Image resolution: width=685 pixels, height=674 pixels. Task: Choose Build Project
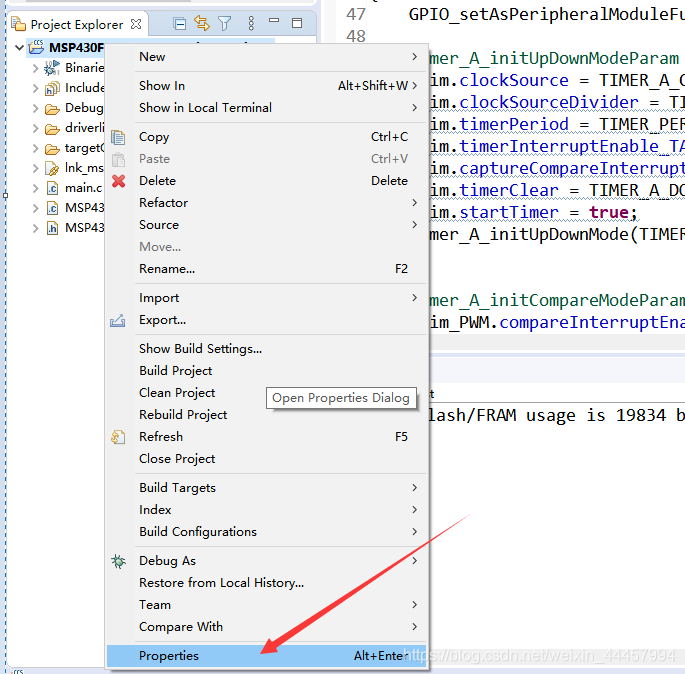click(266, 371)
